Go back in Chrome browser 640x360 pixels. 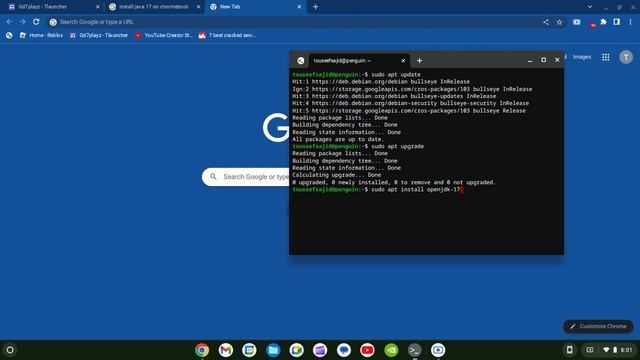(x=9, y=22)
